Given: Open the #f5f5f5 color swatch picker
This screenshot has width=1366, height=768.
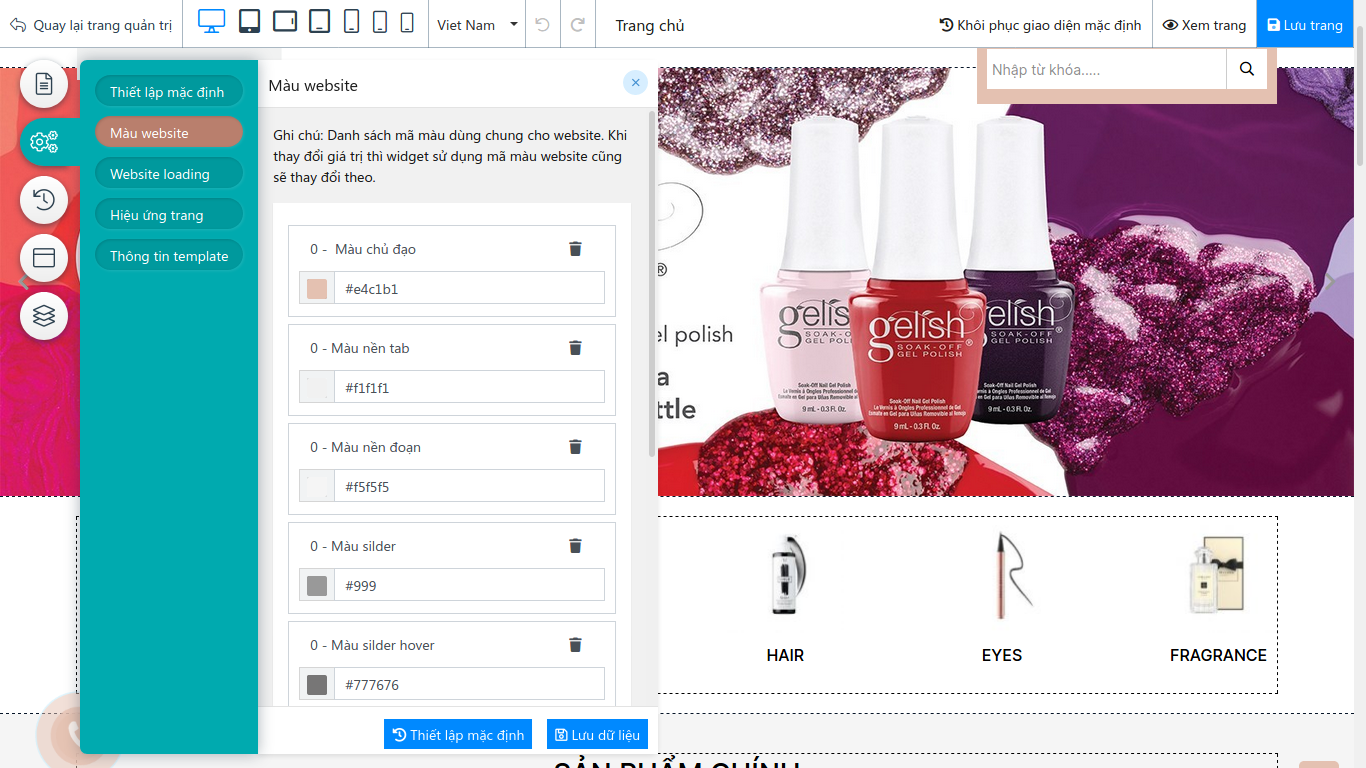Looking at the screenshot, I should coord(317,486).
